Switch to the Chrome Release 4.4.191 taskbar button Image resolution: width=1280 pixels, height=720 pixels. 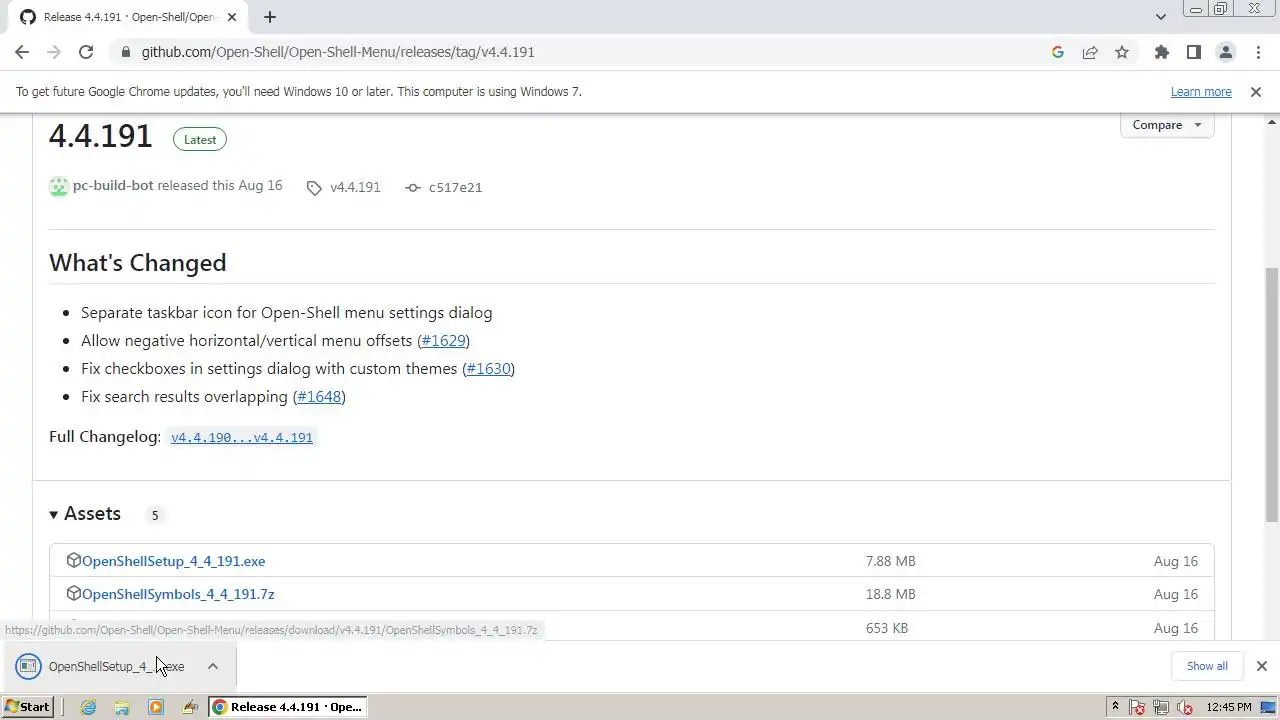tap(288, 707)
